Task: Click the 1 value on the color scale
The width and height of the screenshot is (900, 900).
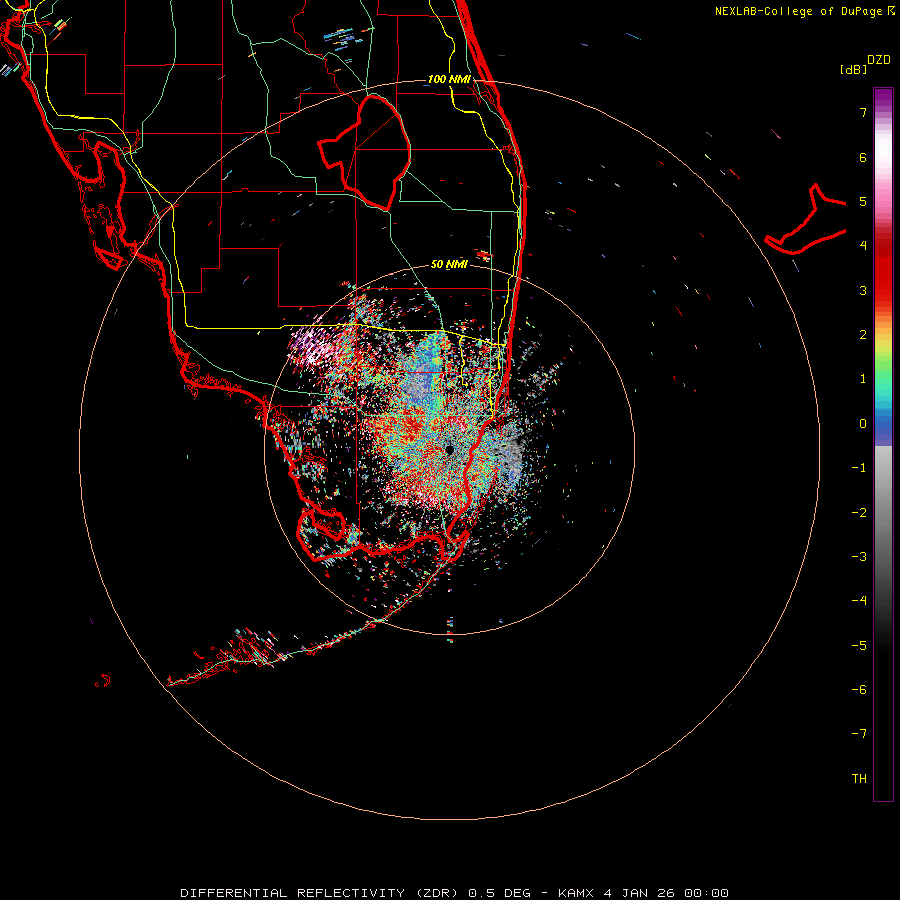Action: coord(863,379)
